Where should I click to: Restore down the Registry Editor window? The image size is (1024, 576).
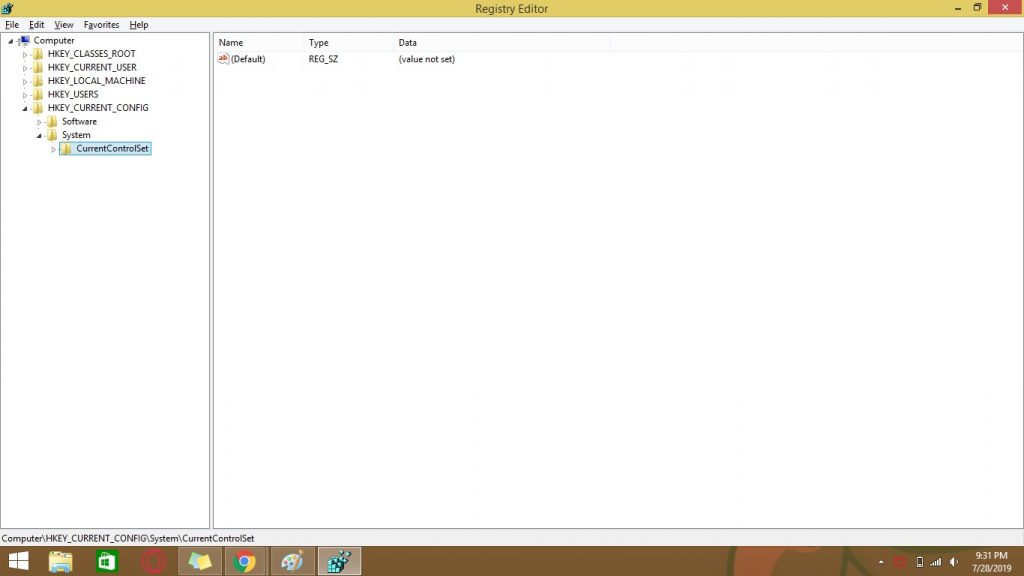click(x=977, y=8)
